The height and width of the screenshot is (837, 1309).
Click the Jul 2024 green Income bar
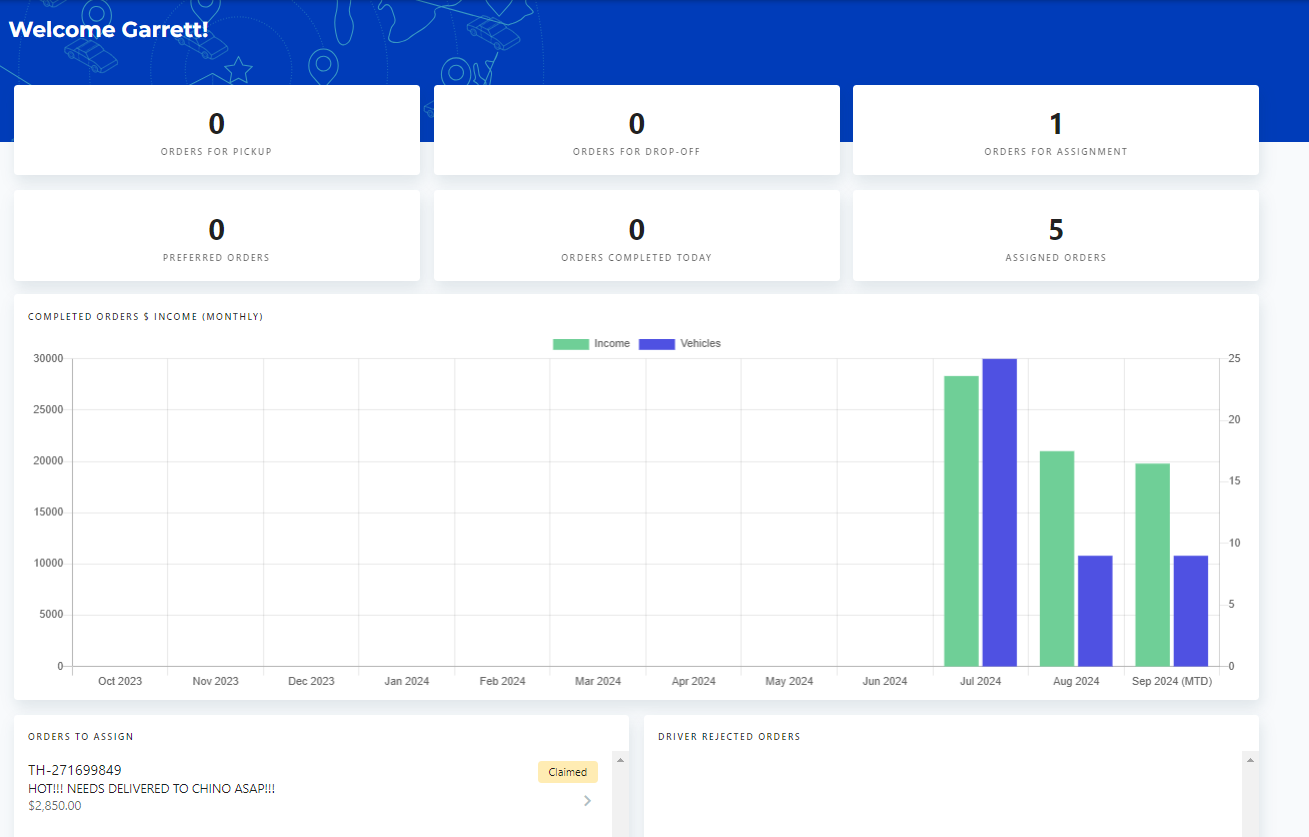coord(962,521)
